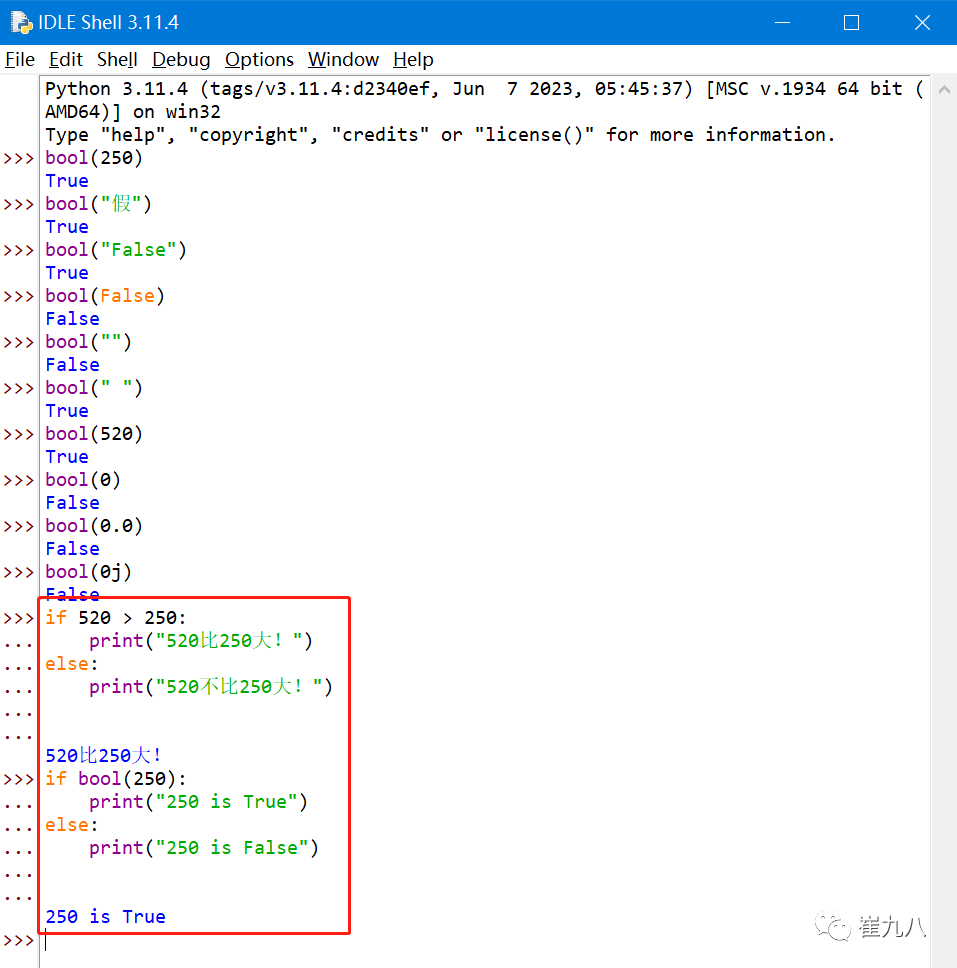Click the line bool(520)
Viewport: 957px width, 968px height.
(94, 434)
